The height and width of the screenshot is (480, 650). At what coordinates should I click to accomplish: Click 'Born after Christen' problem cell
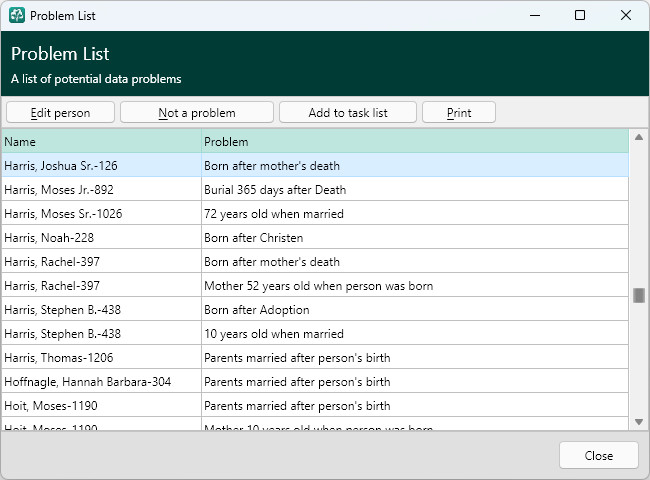pyautogui.click(x=415, y=238)
